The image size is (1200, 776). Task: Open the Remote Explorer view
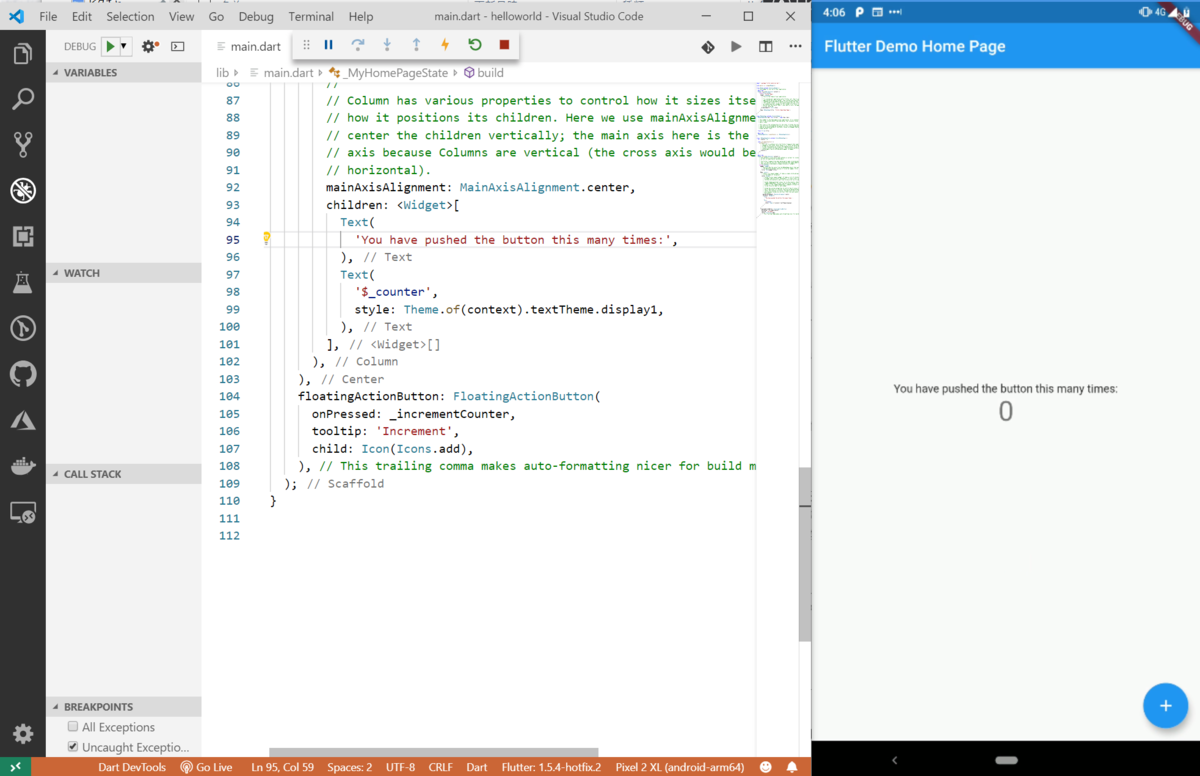tap(23, 513)
